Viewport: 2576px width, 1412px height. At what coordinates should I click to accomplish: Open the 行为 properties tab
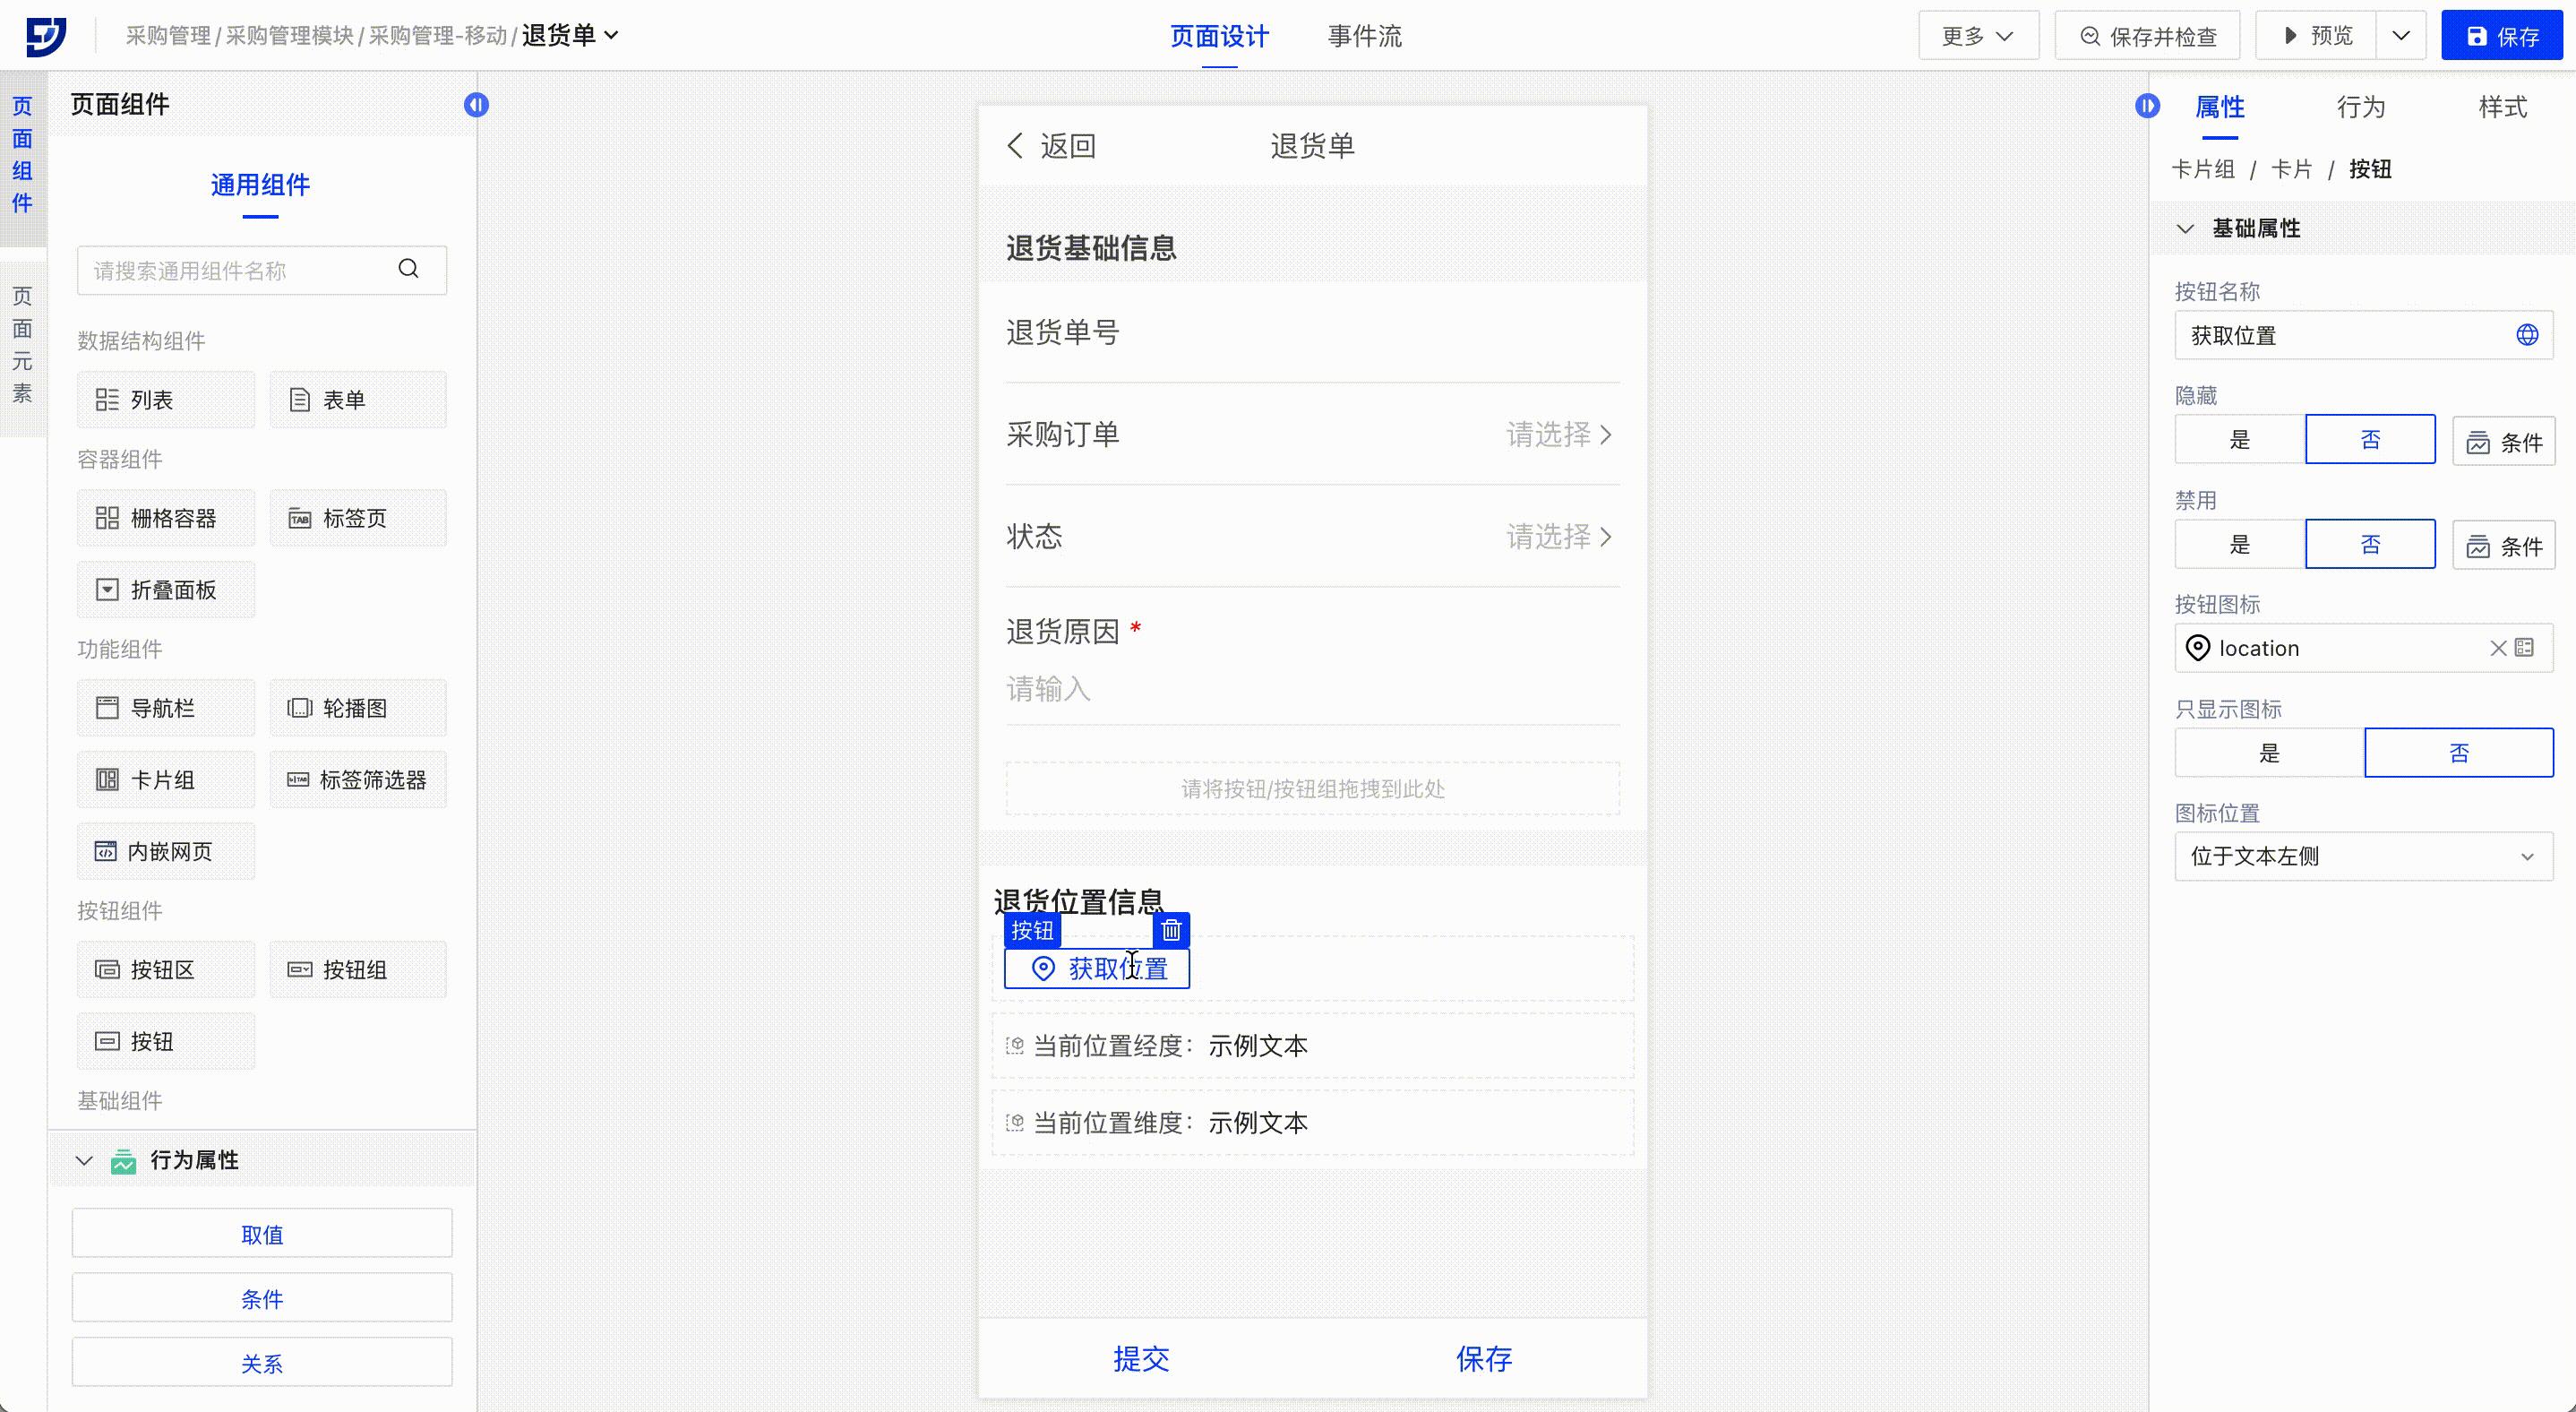(2360, 107)
